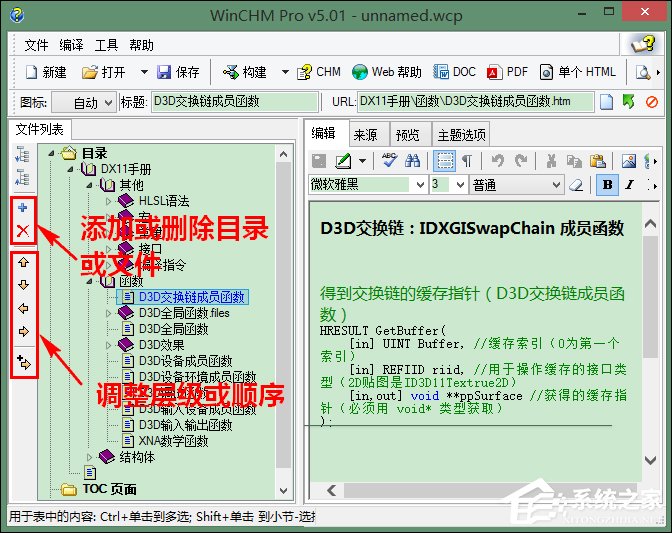This screenshot has width=672, height=533.
Task: Click the editor save disk icon
Action: point(319,161)
